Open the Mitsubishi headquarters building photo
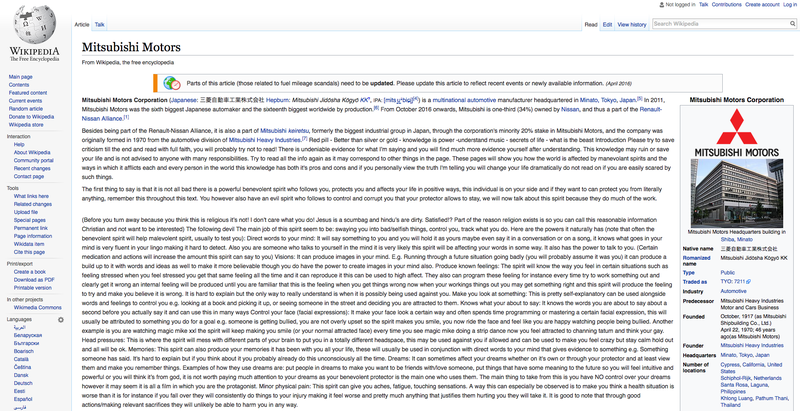Viewport: 800px width, 411px height. (x=736, y=193)
